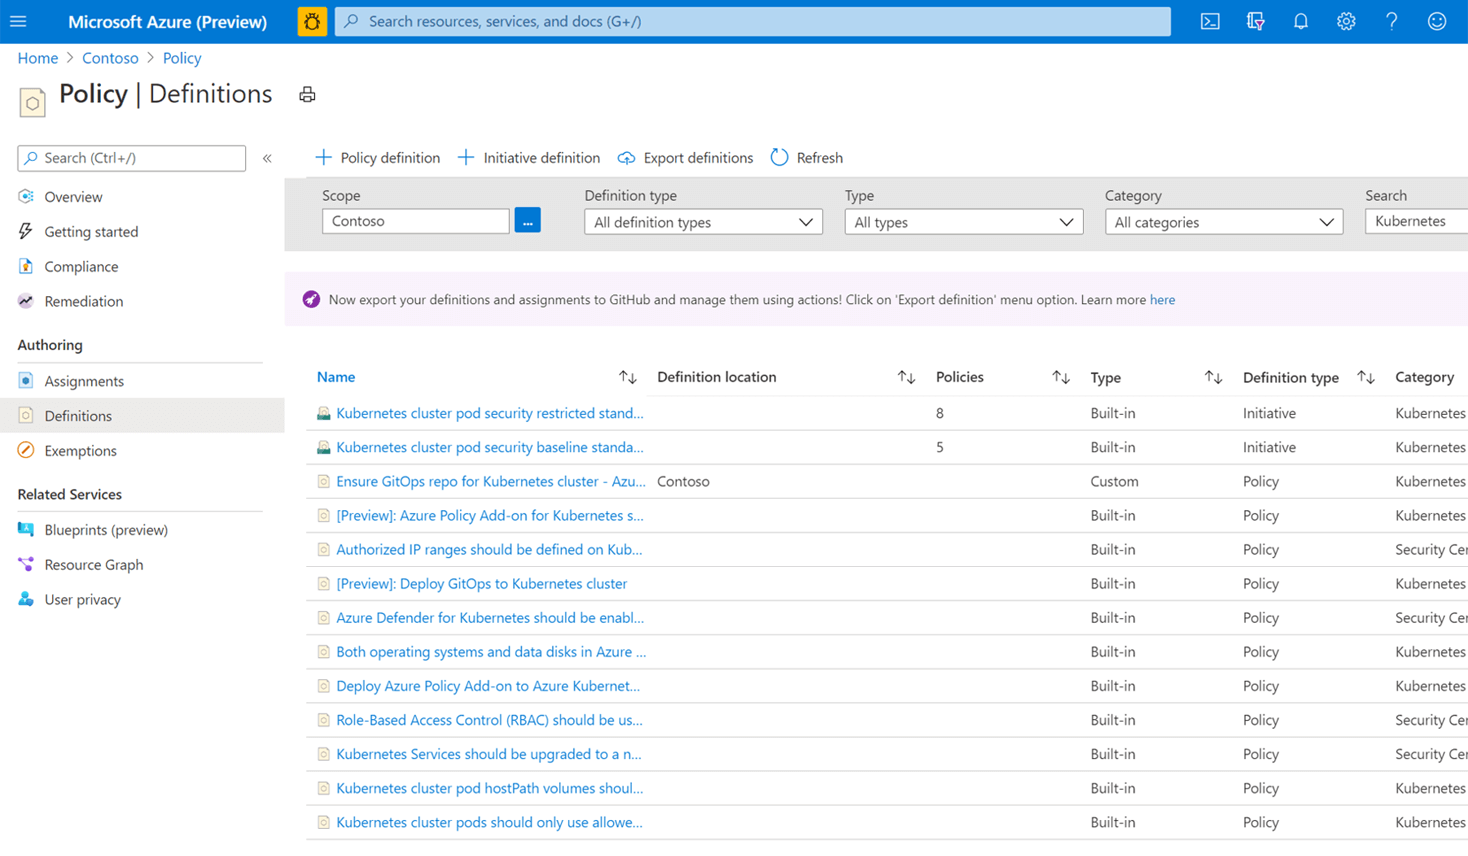Screen dimensions: 1468x856
Task: Open the Ensure GitOps repo policy link
Action: point(490,482)
